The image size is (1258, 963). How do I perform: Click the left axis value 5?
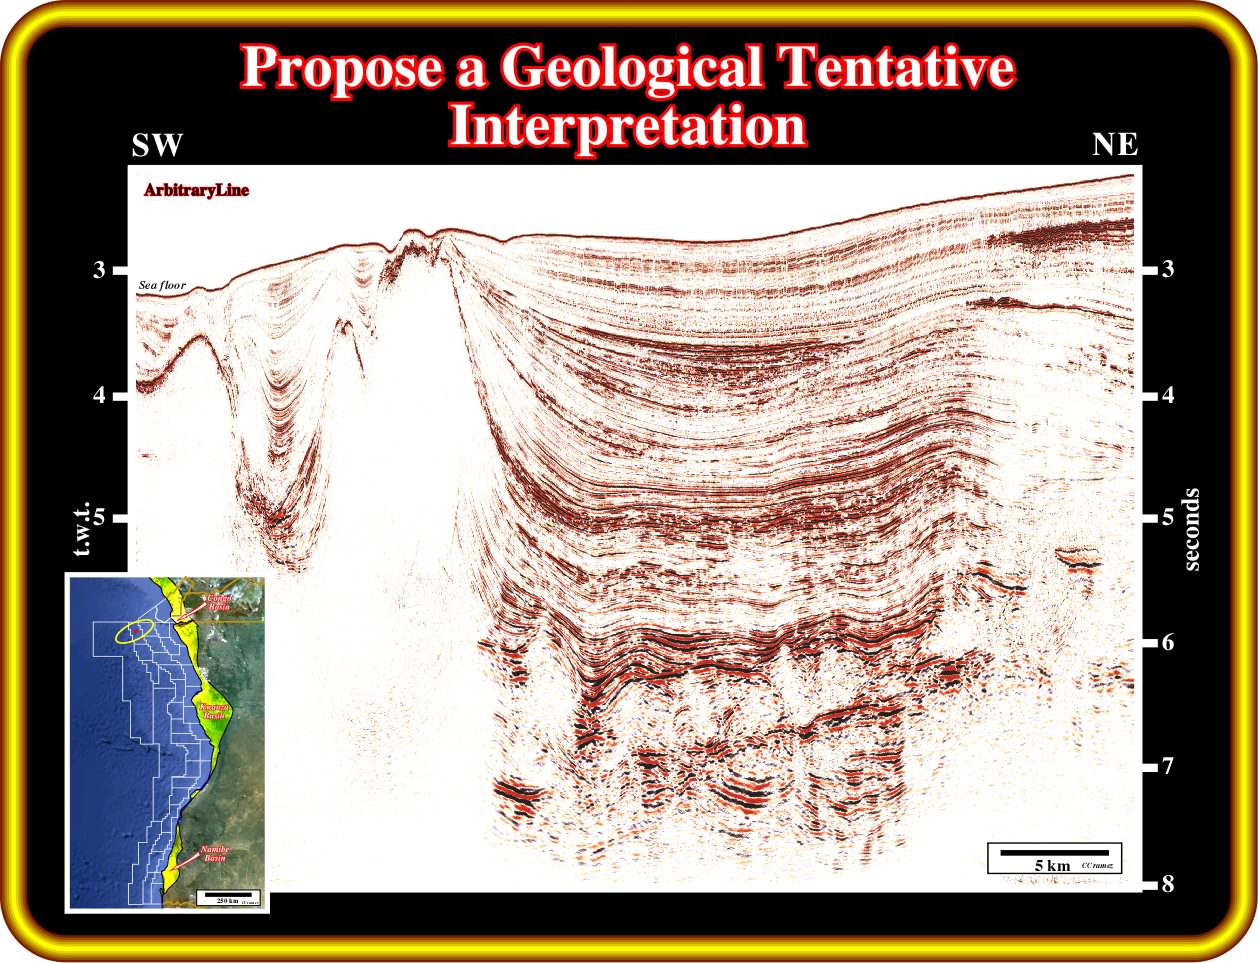(100, 518)
